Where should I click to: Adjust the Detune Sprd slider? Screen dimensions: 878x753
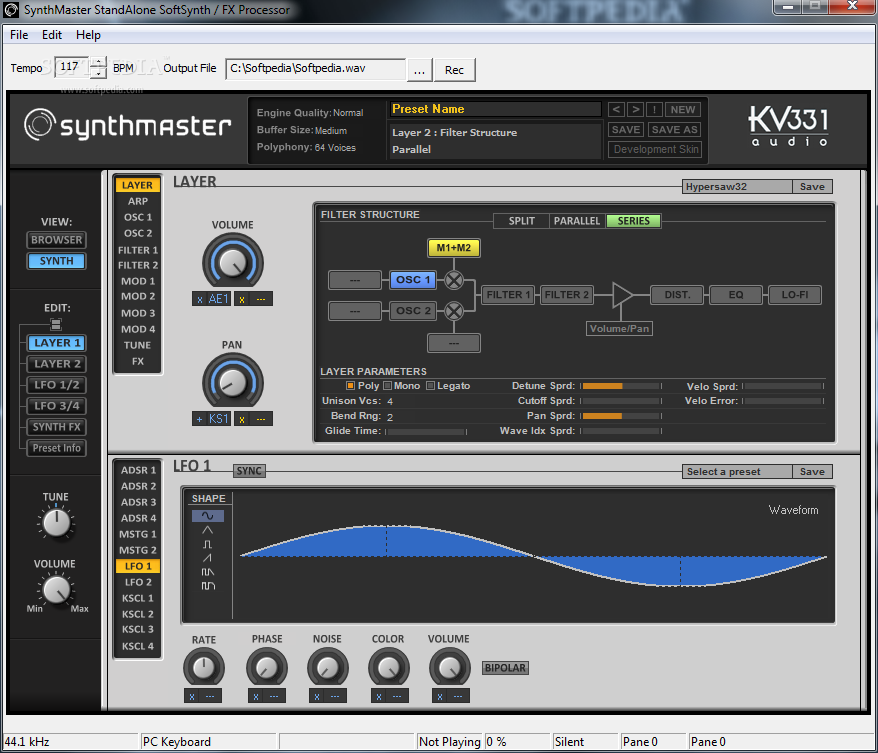point(621,386)
